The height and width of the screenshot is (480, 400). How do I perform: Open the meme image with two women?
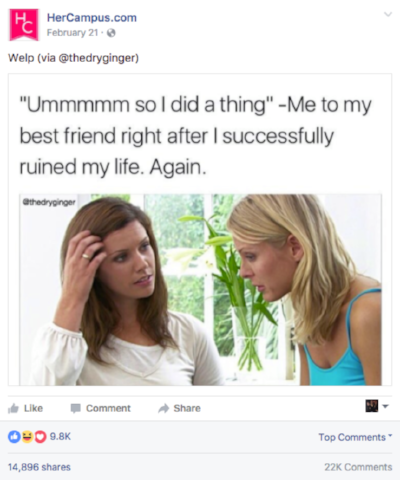[200, 290]
